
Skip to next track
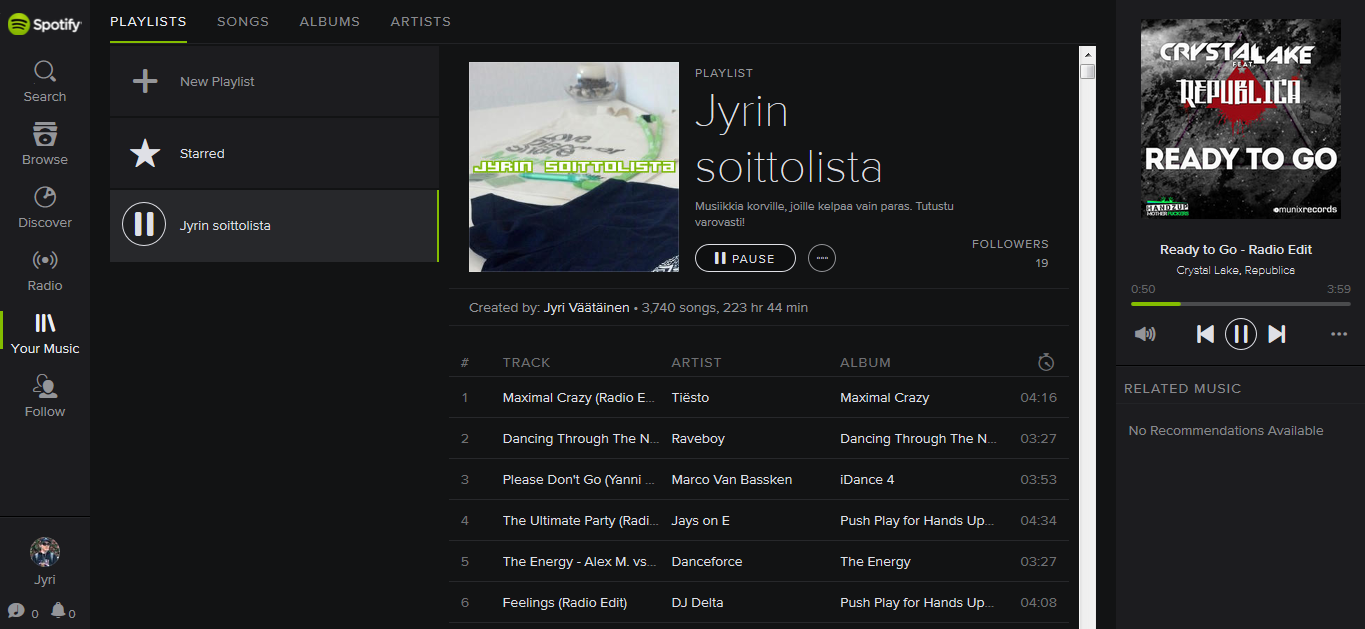[1277, 334]
